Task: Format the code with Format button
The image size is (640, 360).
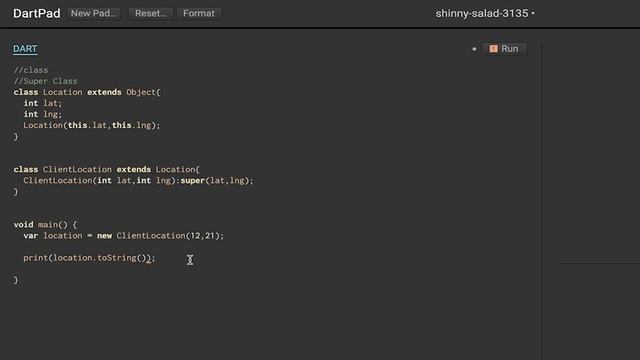Action: 199,13
